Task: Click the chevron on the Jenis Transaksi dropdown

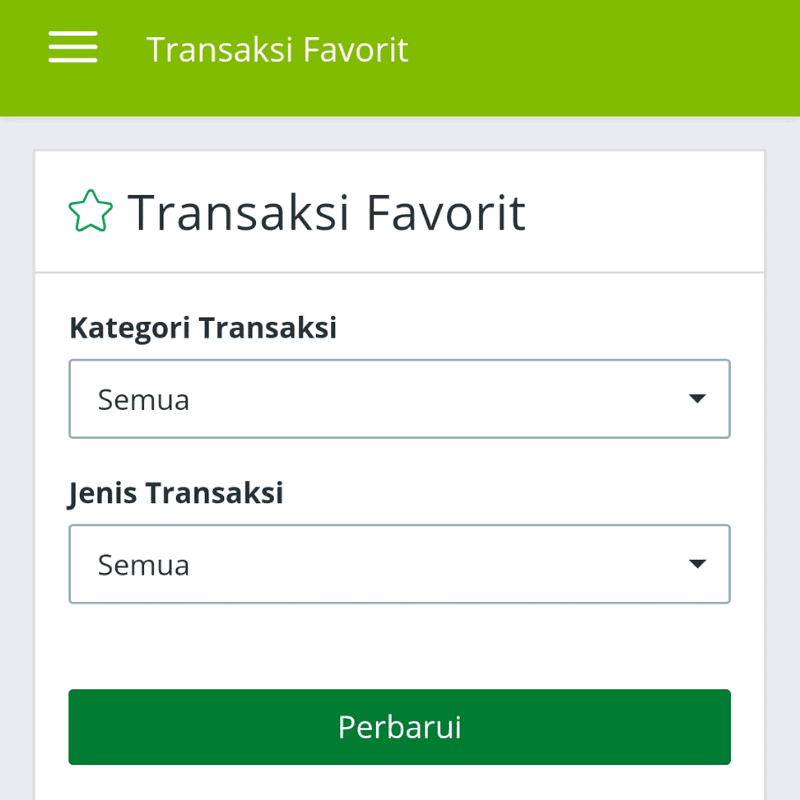Action: [x=697, y=563]
